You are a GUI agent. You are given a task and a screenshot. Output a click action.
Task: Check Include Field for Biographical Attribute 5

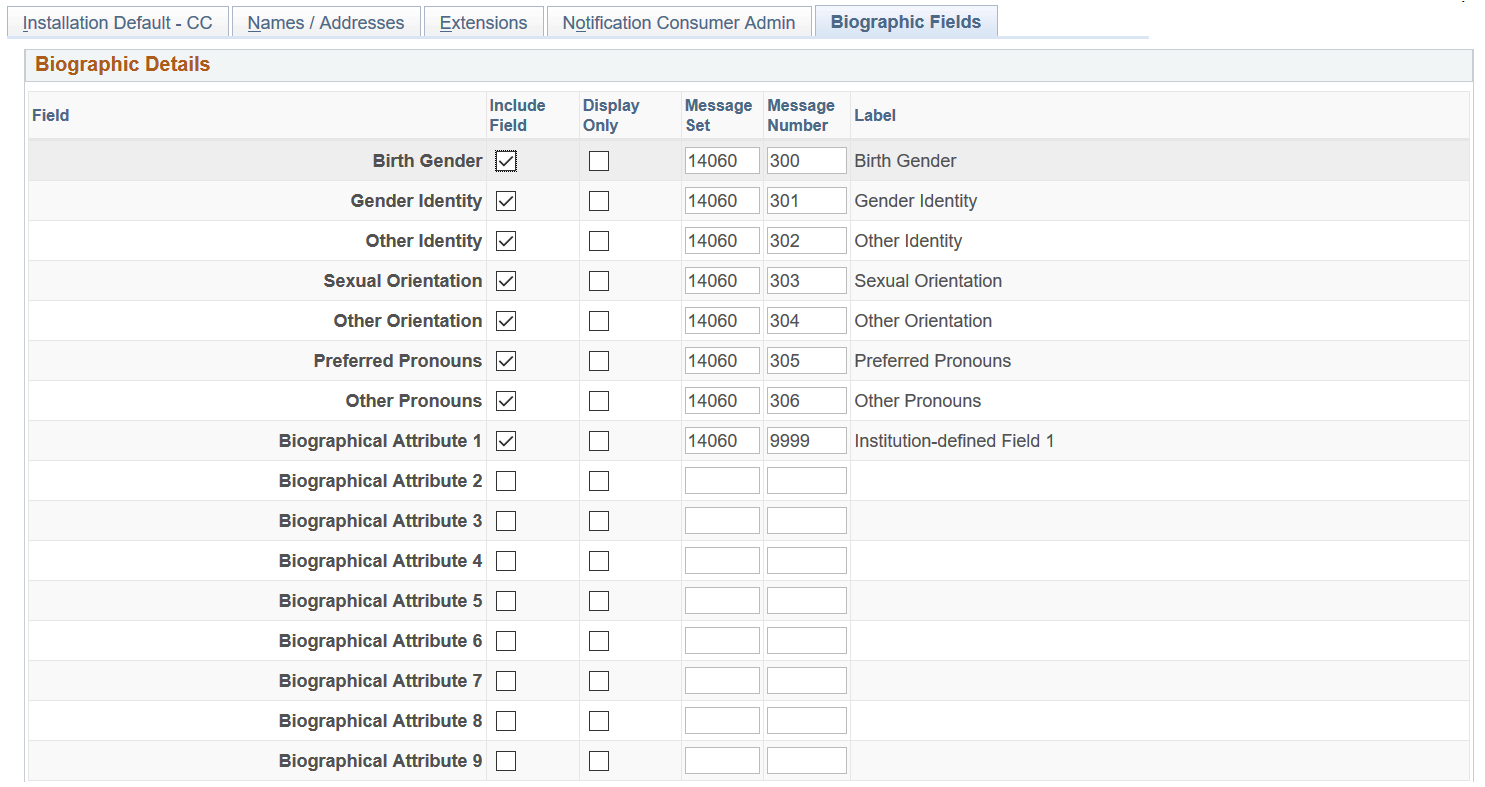tap(506, 601)
